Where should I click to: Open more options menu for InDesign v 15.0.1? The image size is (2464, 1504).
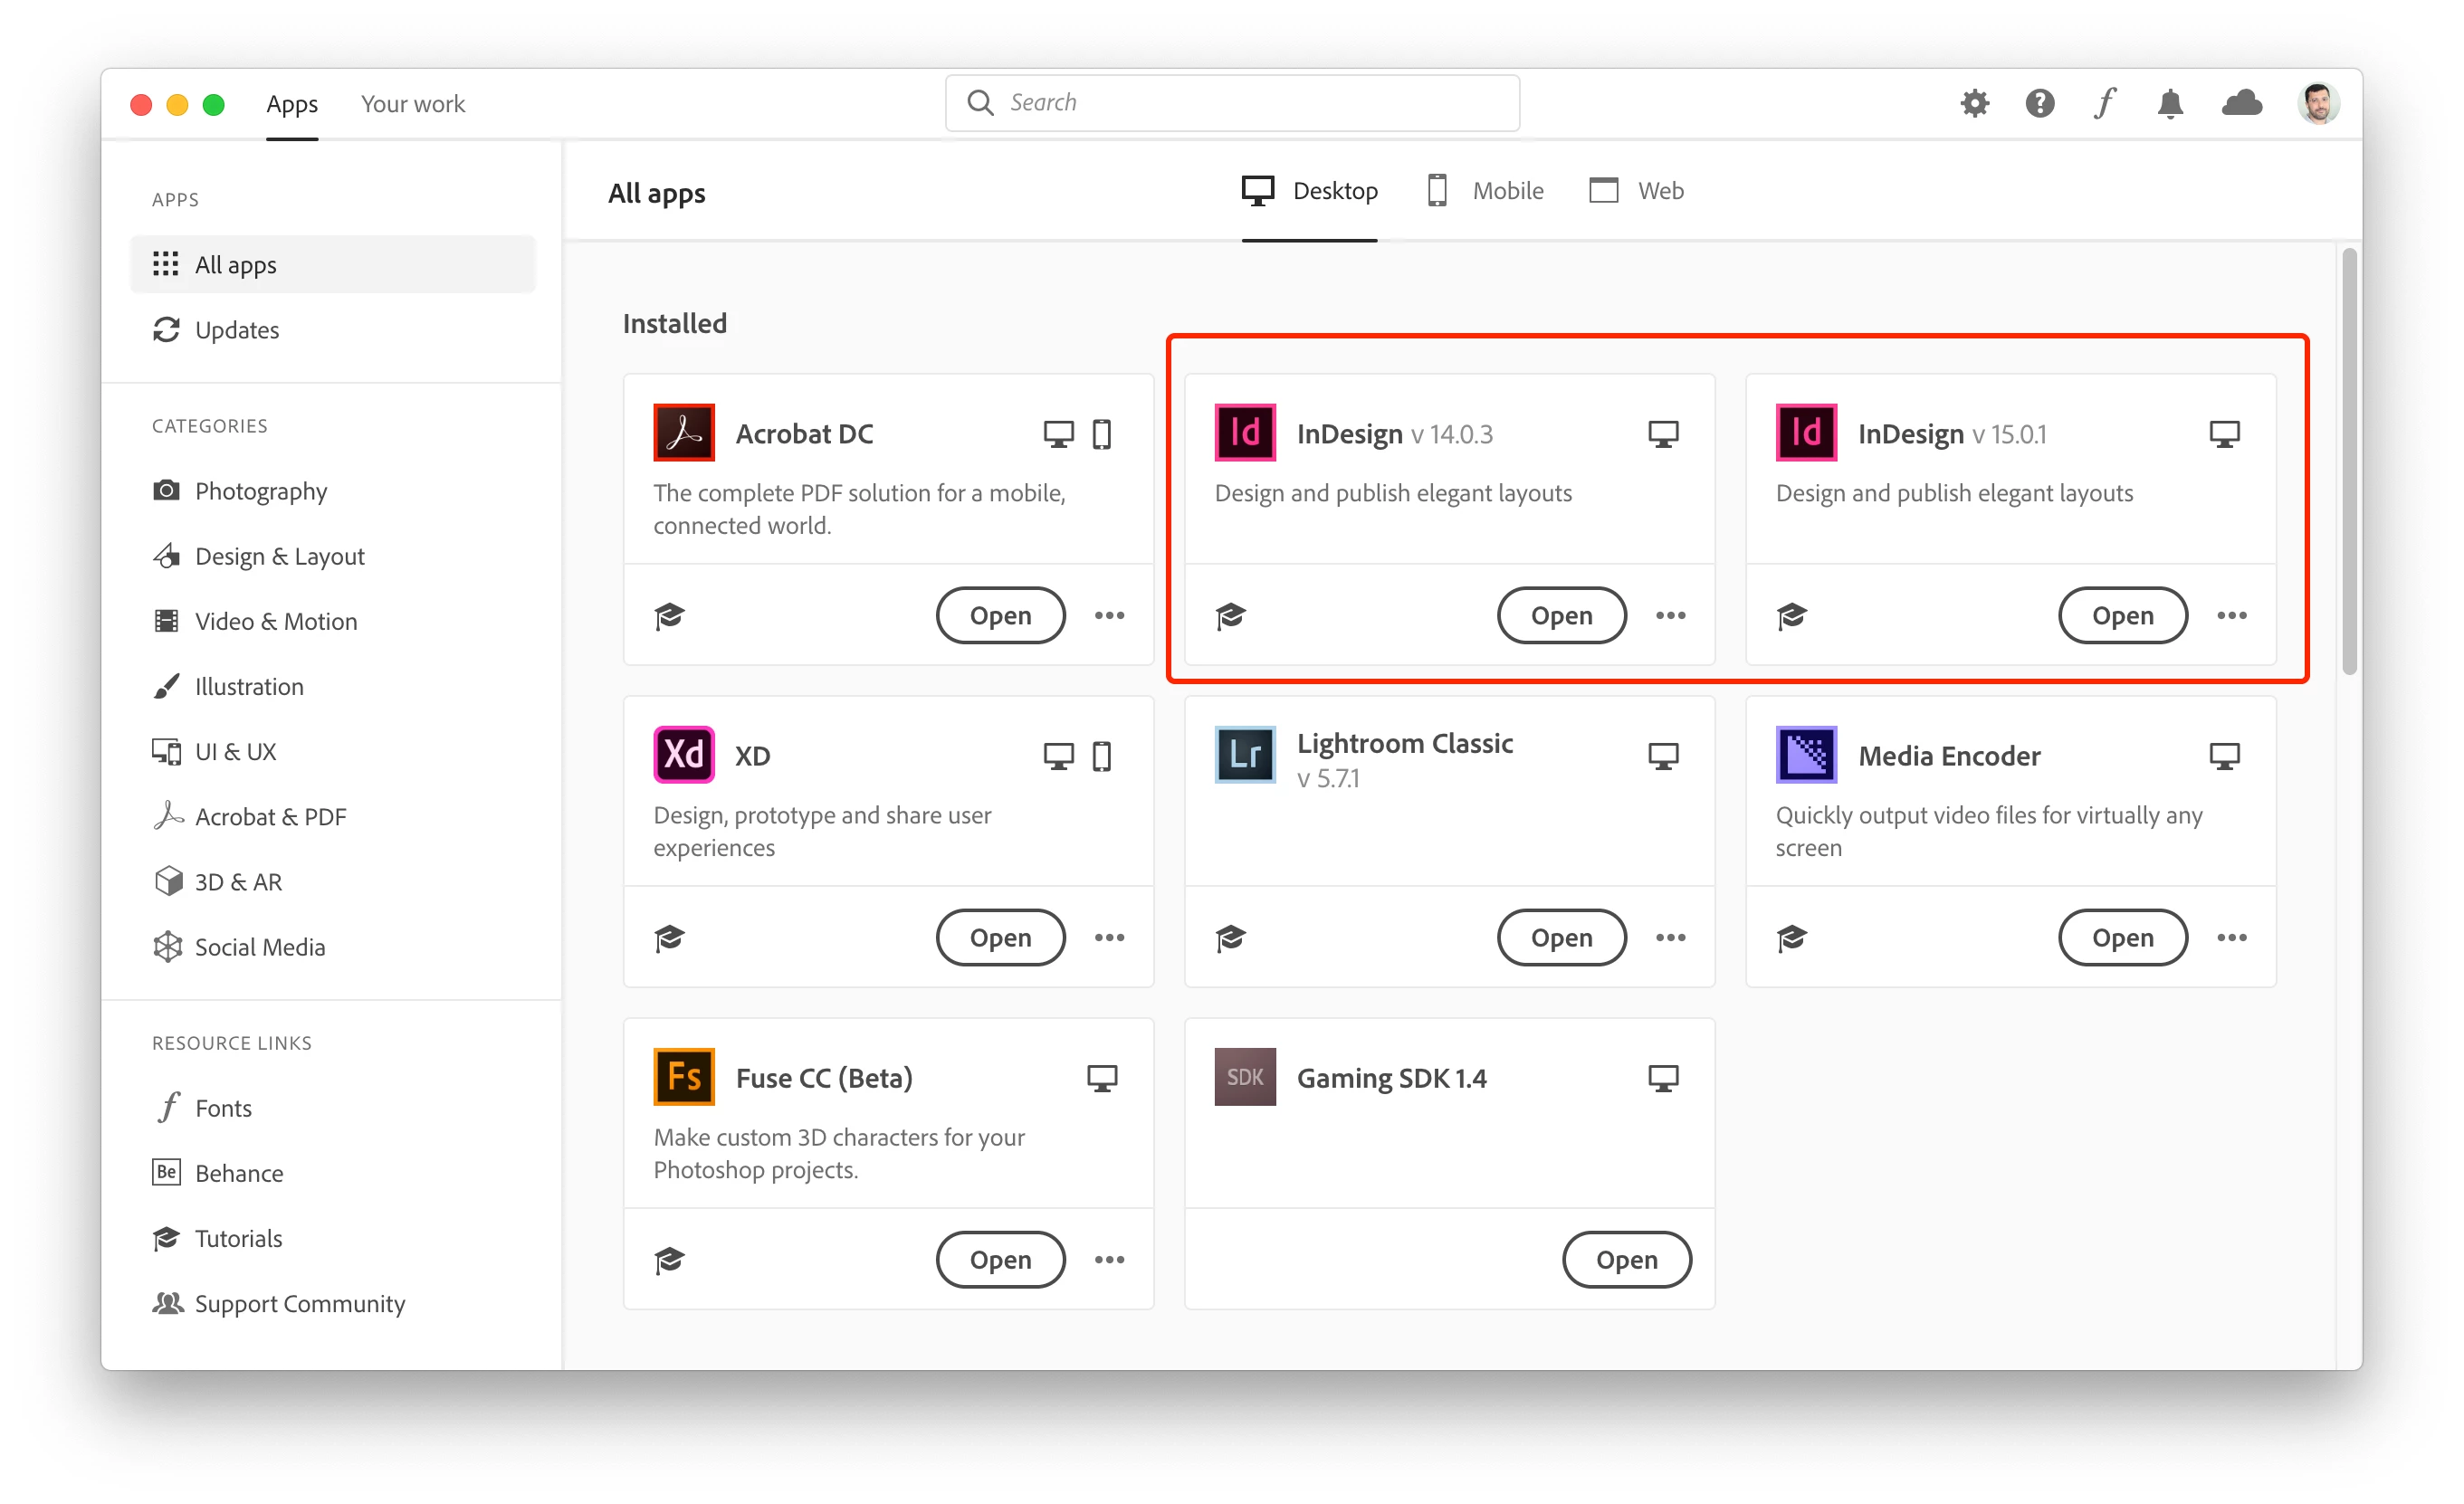pos(2231,615)
